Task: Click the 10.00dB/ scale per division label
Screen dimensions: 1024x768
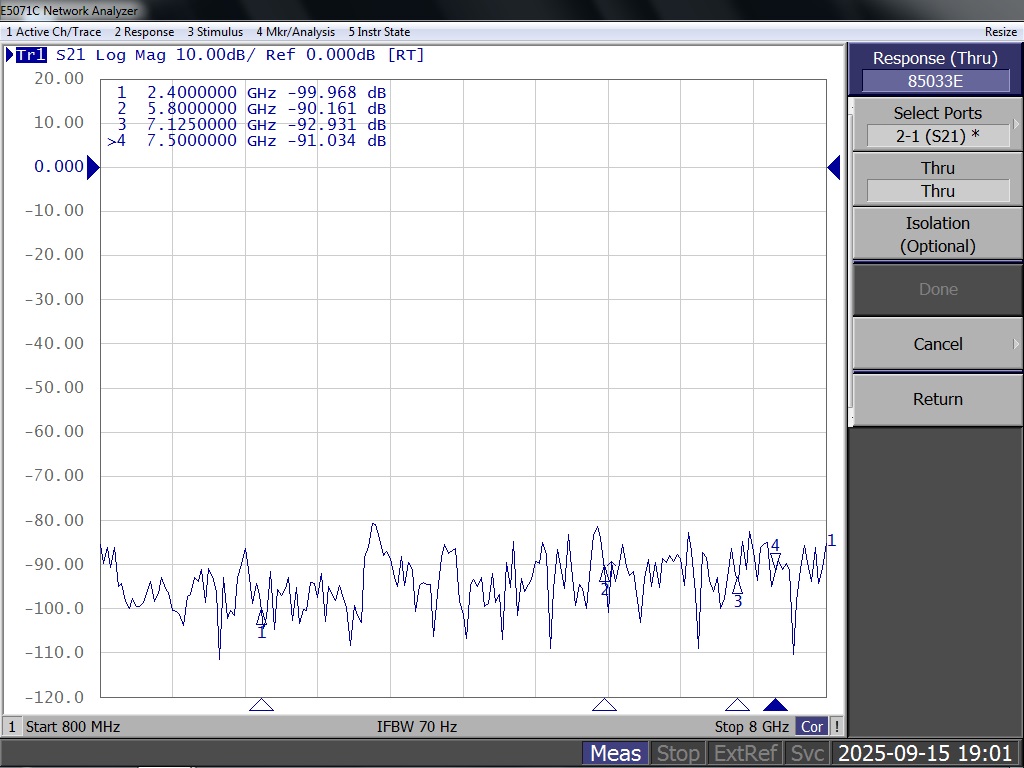Action: point(216,55)
